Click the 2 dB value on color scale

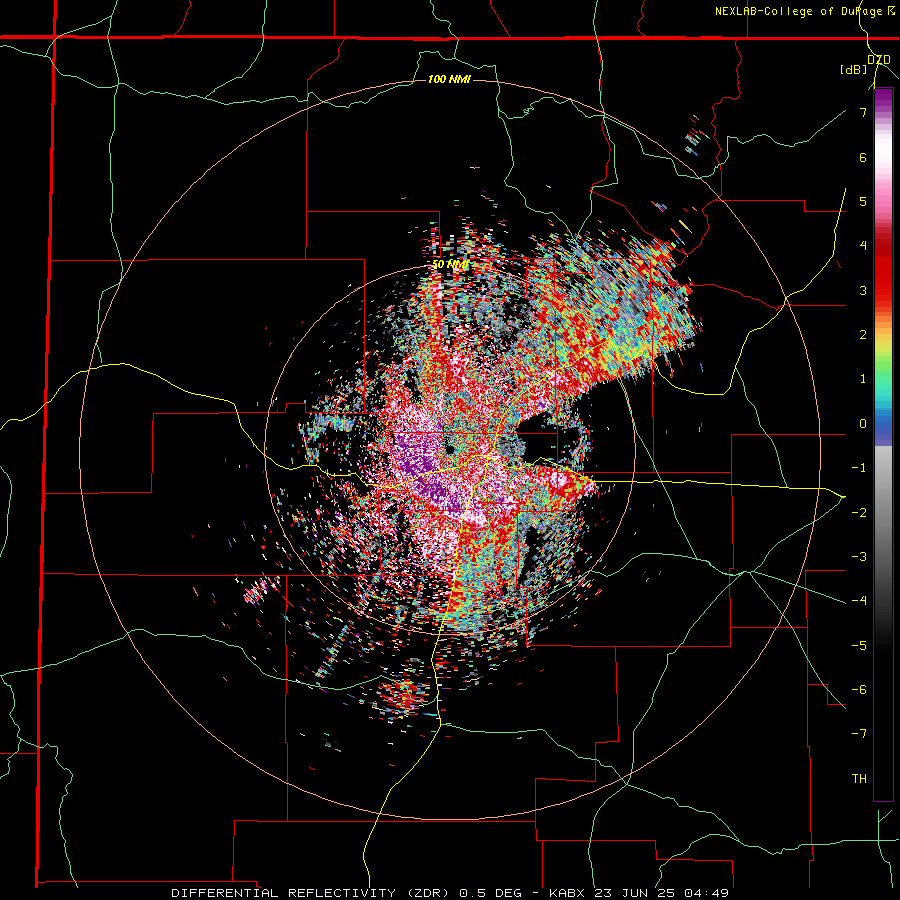[x=863, y=335]
